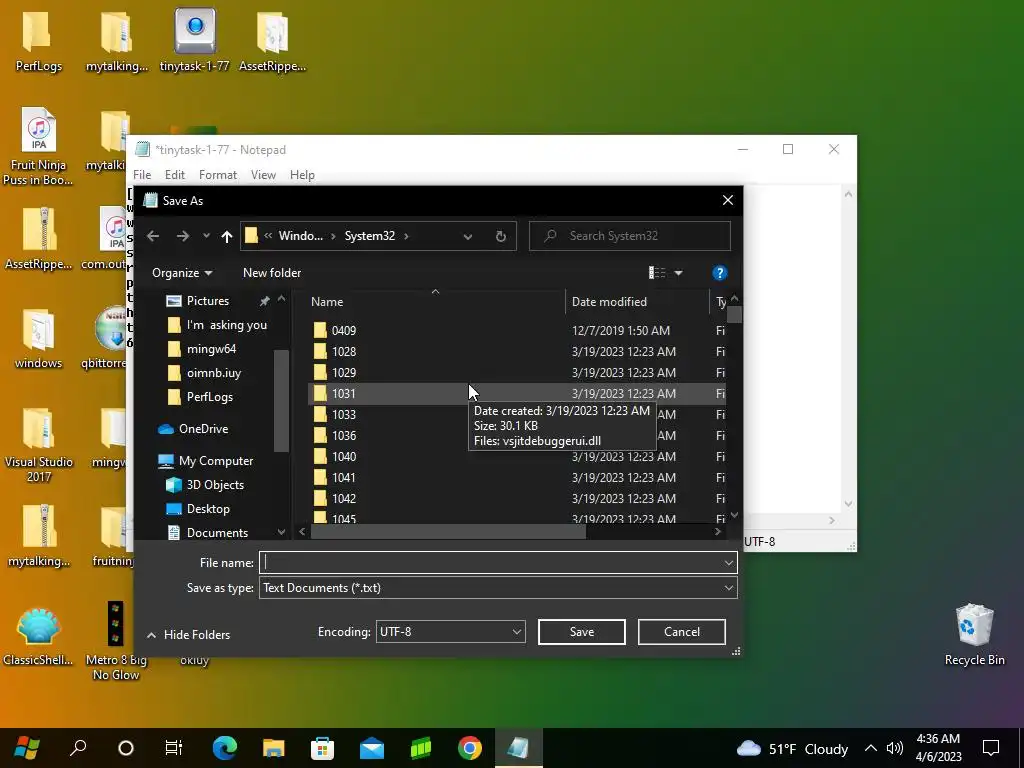This screenshot has height=768, width=1024.
Task: Close the Save As dialog
Action: [x=728, y=200]
